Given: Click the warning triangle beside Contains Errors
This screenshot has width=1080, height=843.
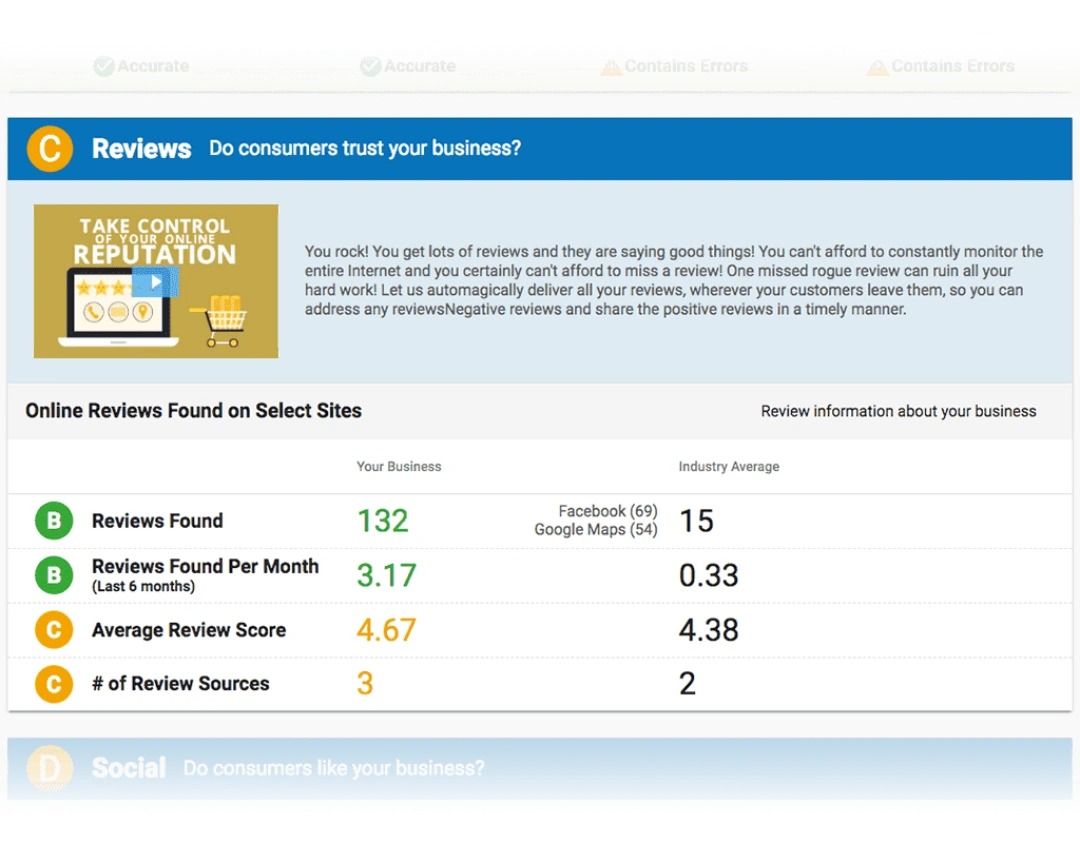Looking at the screenshot, I should click(612, 66).
